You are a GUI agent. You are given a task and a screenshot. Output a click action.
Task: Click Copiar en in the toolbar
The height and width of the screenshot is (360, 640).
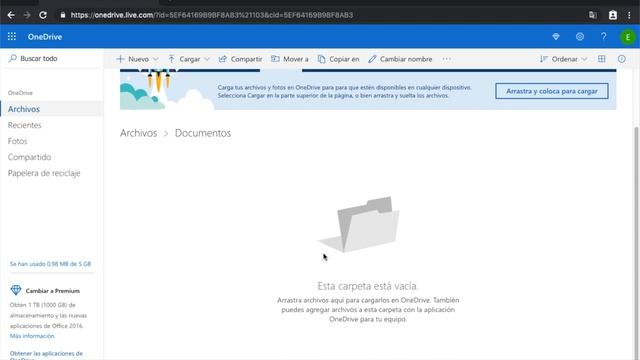(338, 59)
